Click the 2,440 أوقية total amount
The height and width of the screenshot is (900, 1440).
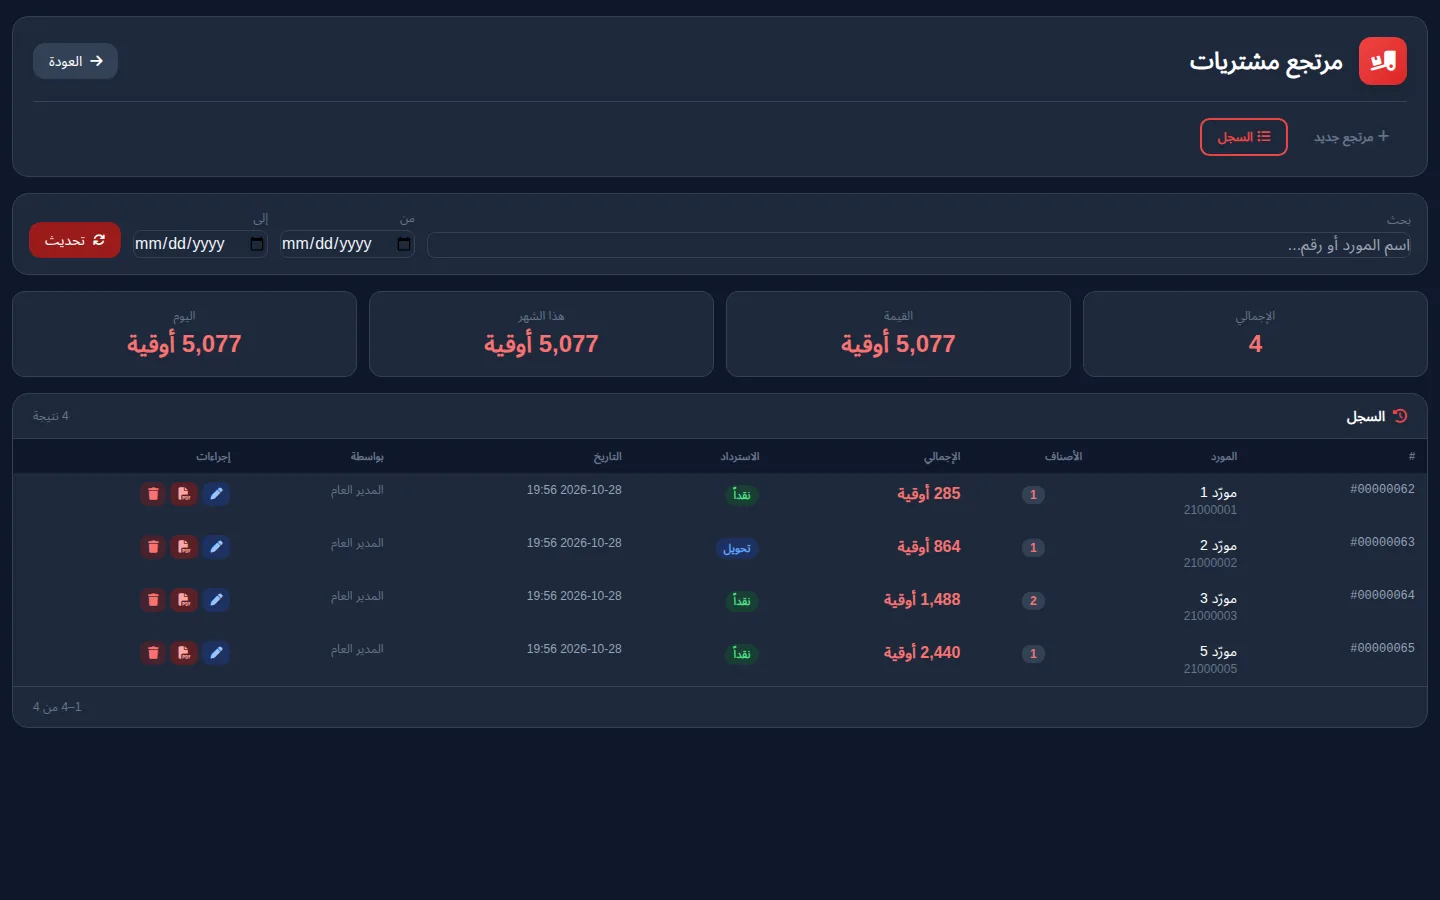click(x=922, y=653)
